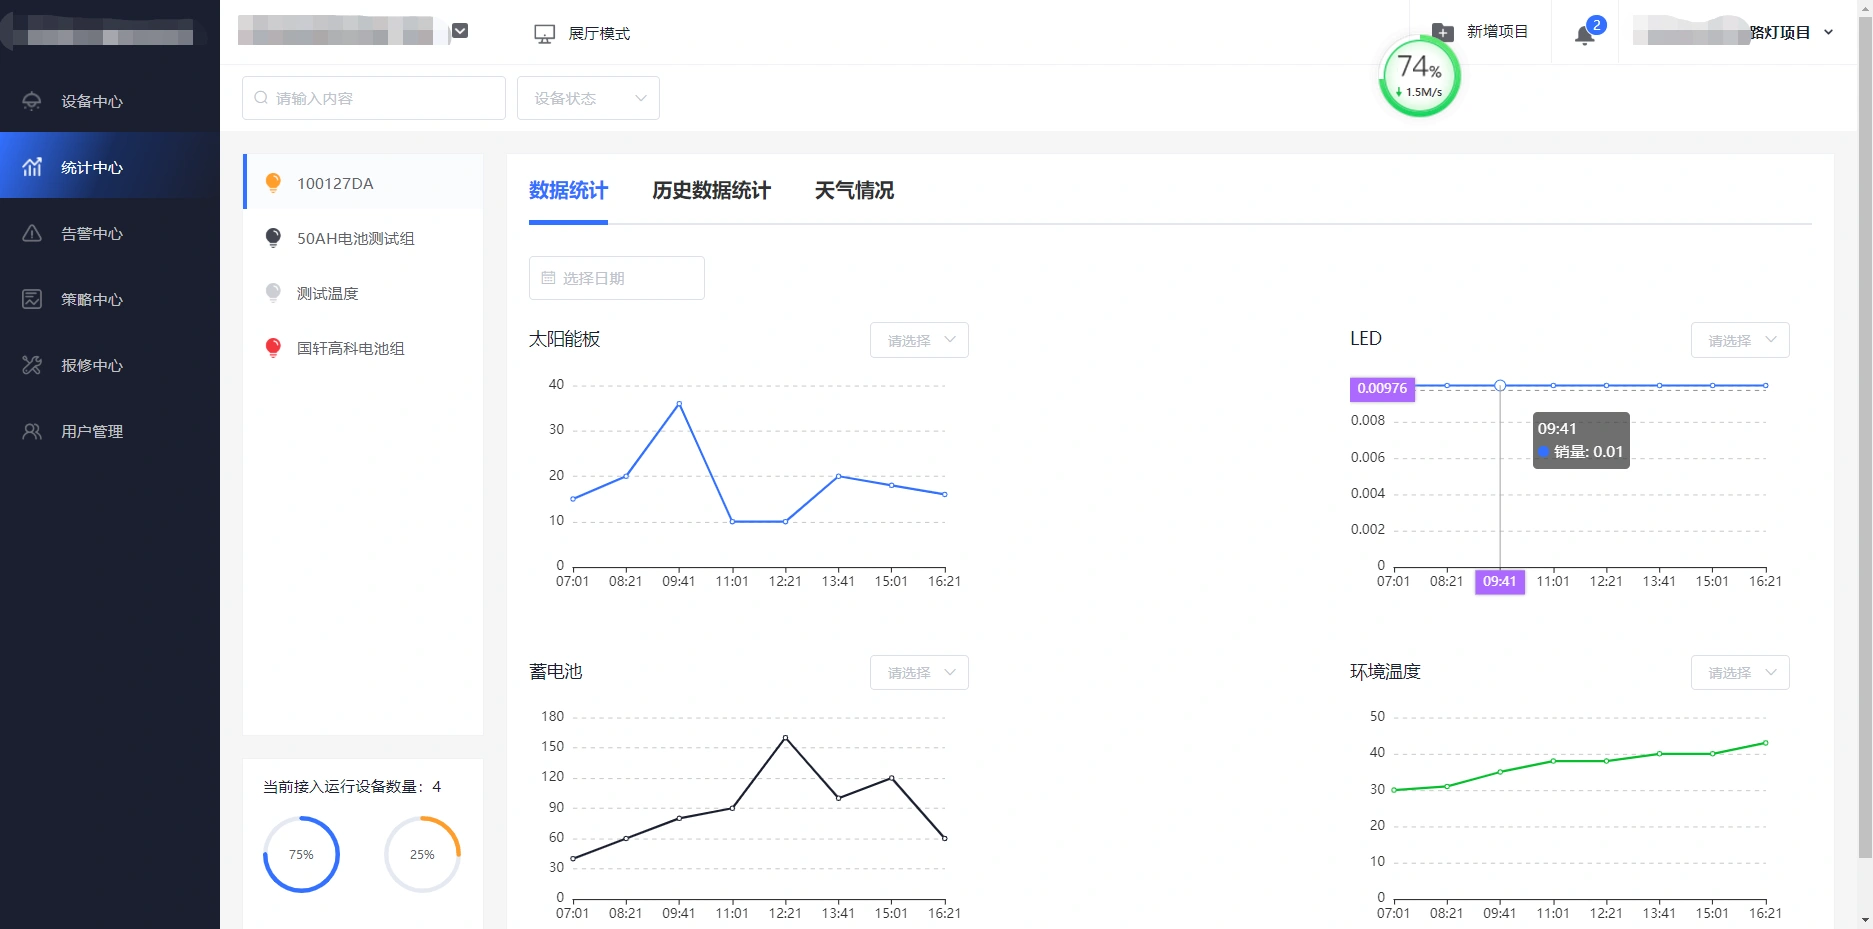Screen dimensions: 1873x929
Task: Click the dark bulb icon of 50AH电池测试组
Action: coord(273,238)
